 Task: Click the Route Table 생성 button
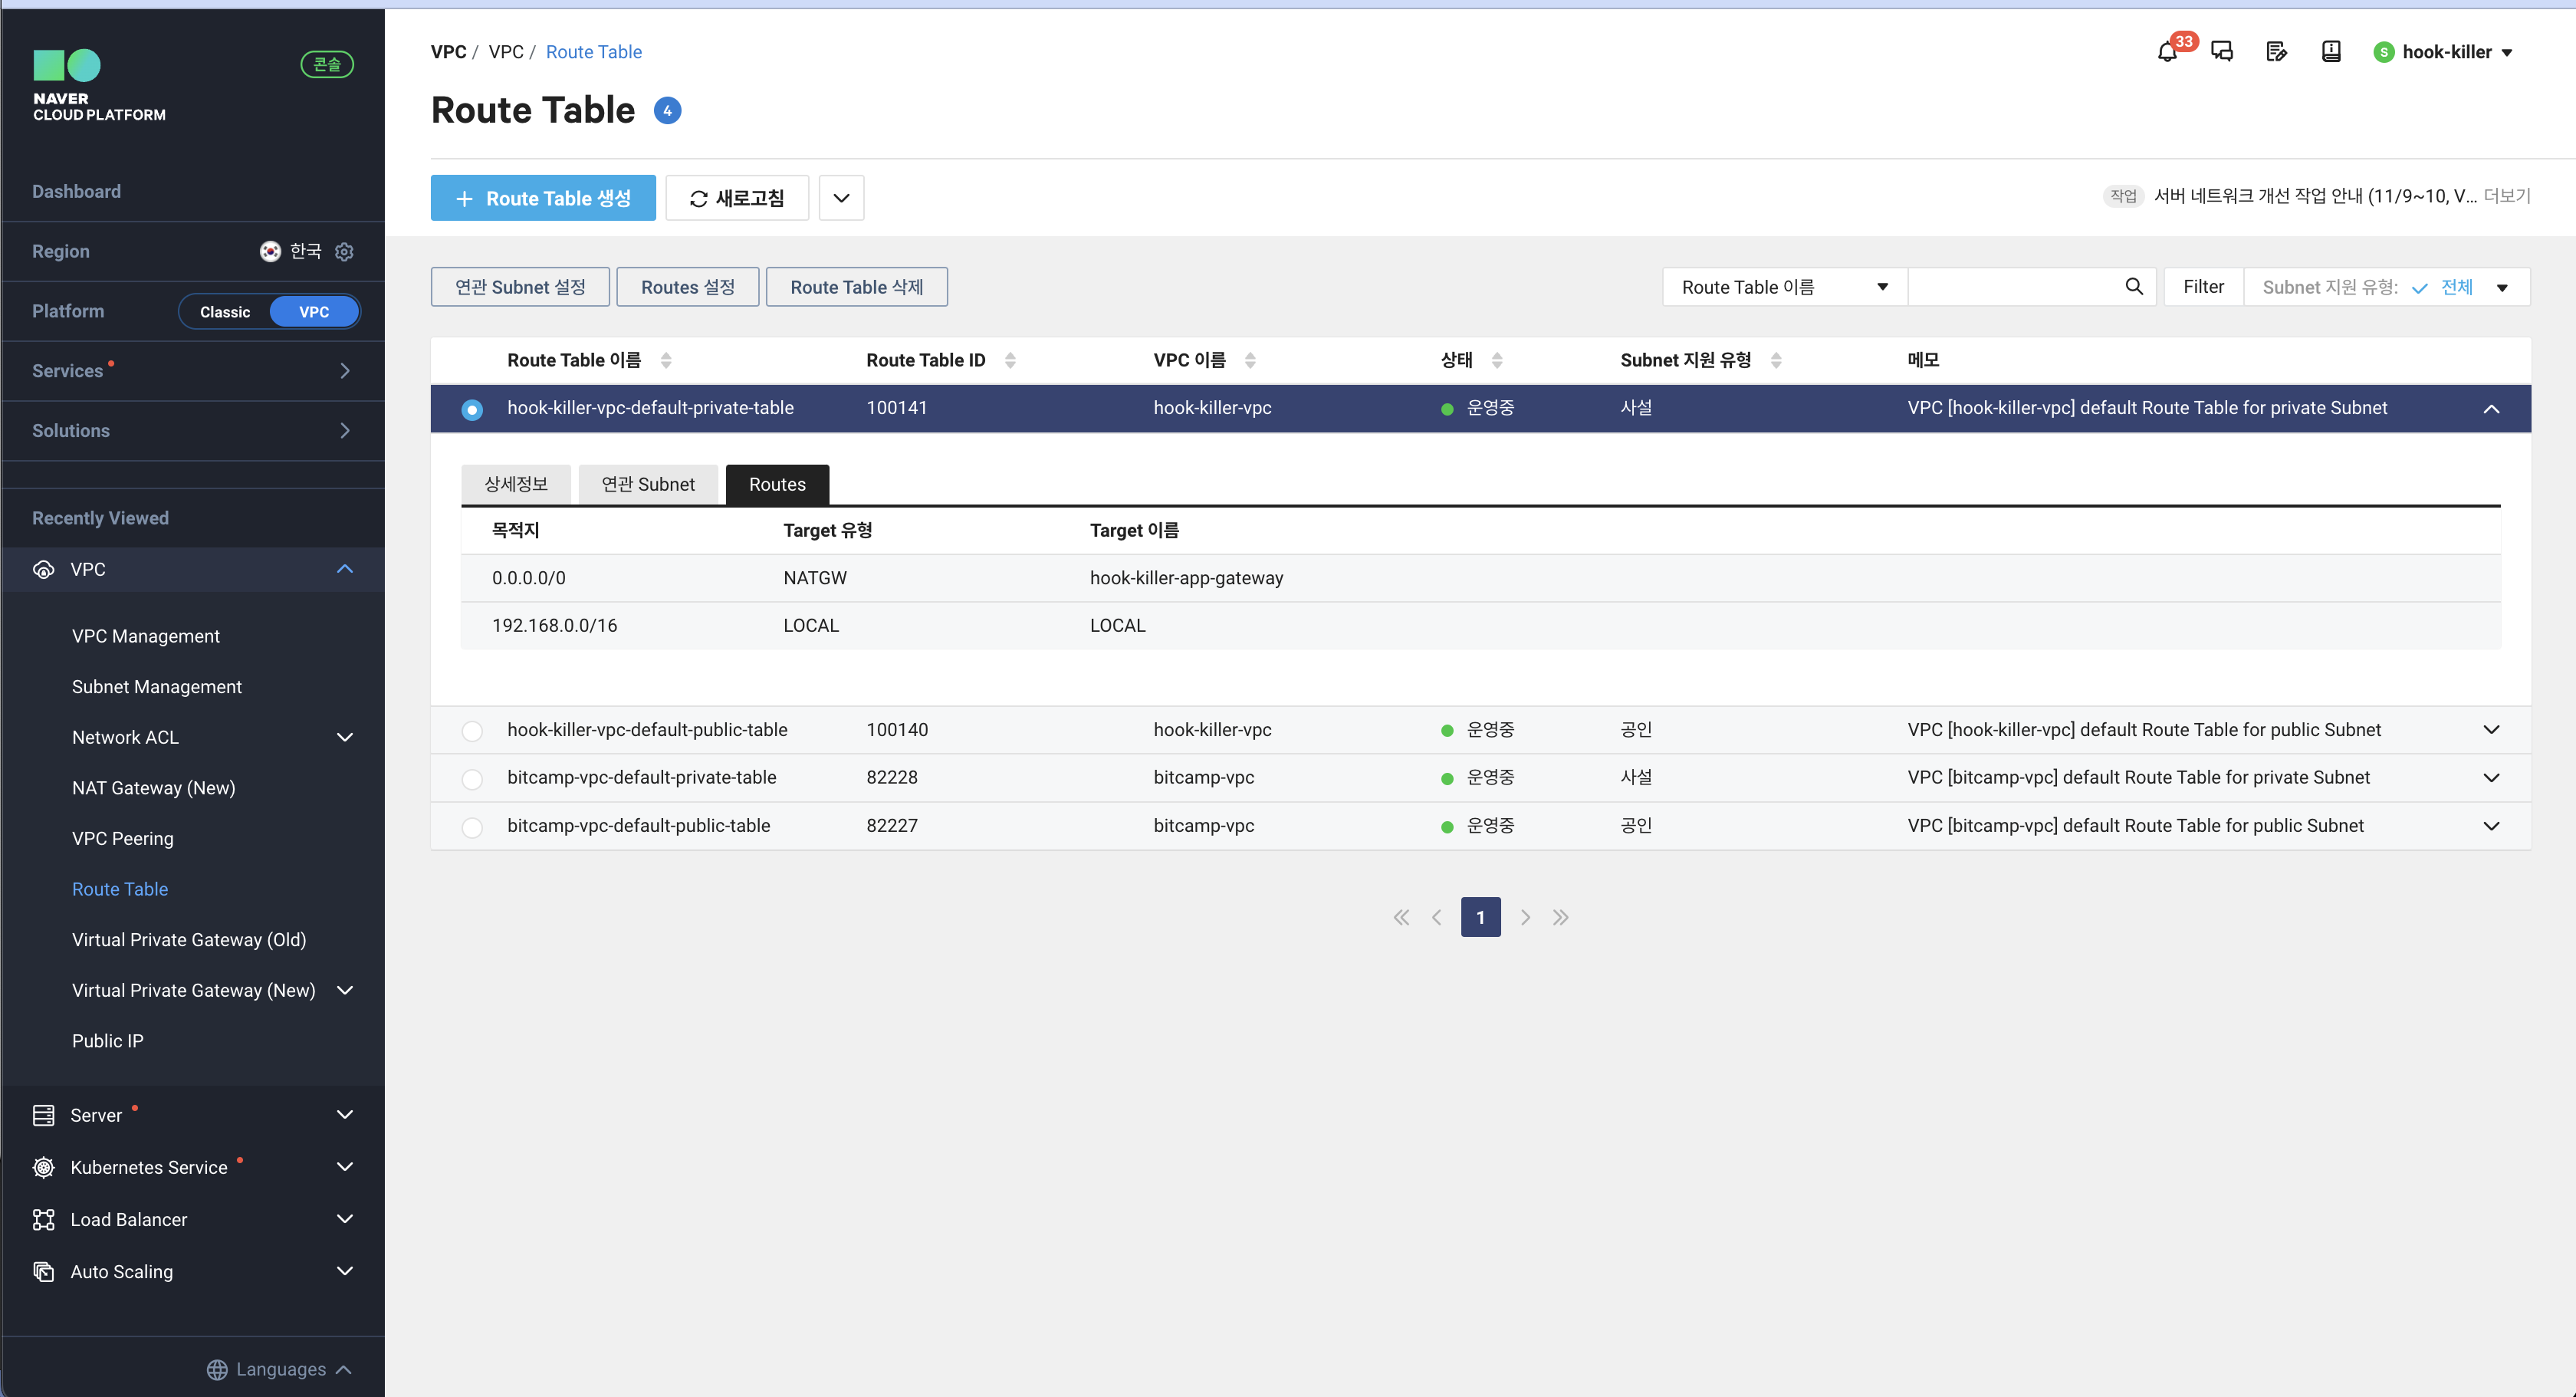(x=543, y=198)
